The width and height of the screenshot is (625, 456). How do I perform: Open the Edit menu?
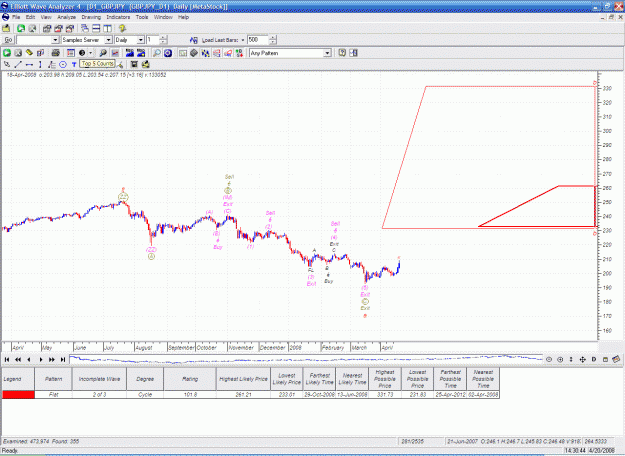(30, 17)
